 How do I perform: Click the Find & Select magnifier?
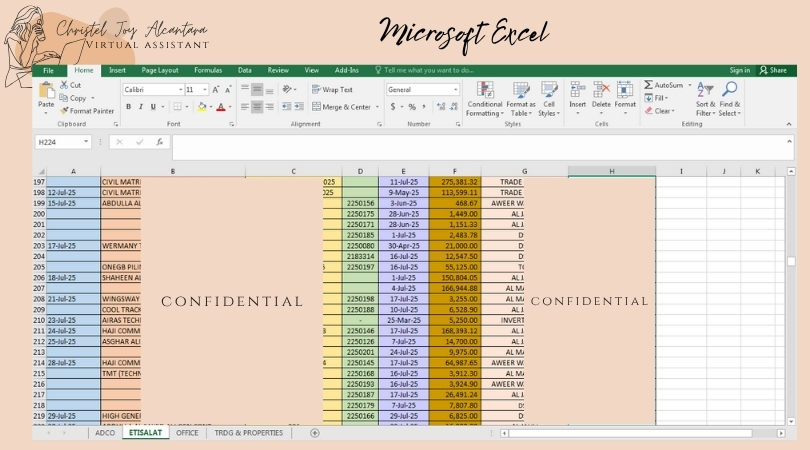coord(730,97)
